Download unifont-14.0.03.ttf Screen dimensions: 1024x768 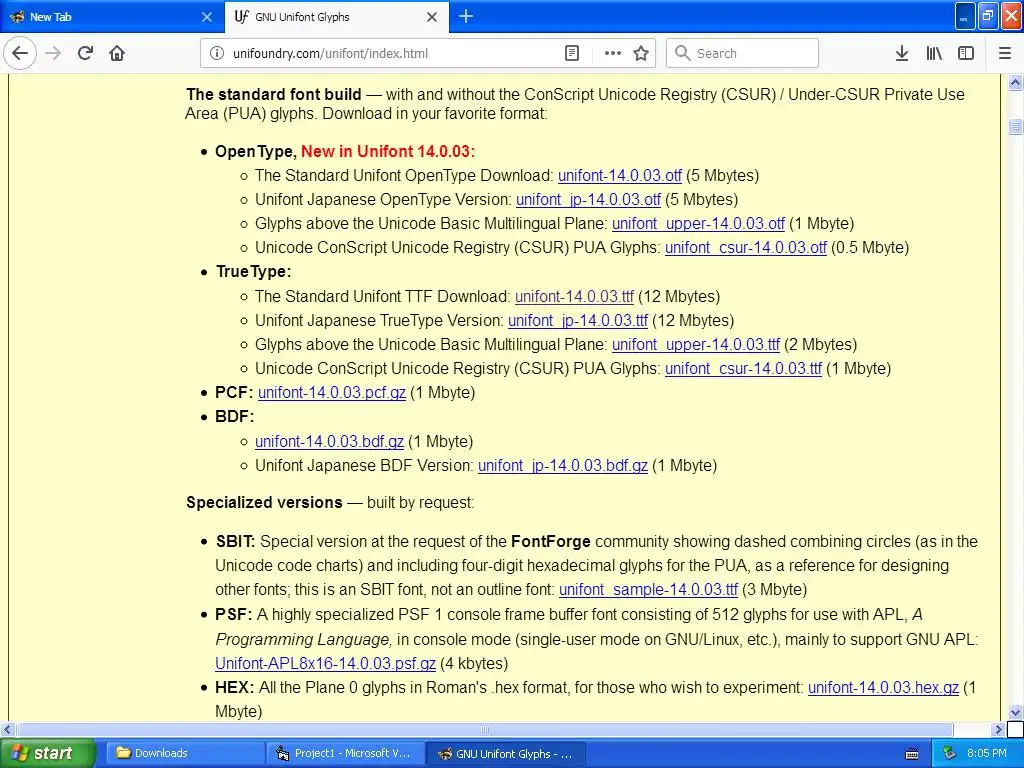point(574,296)
